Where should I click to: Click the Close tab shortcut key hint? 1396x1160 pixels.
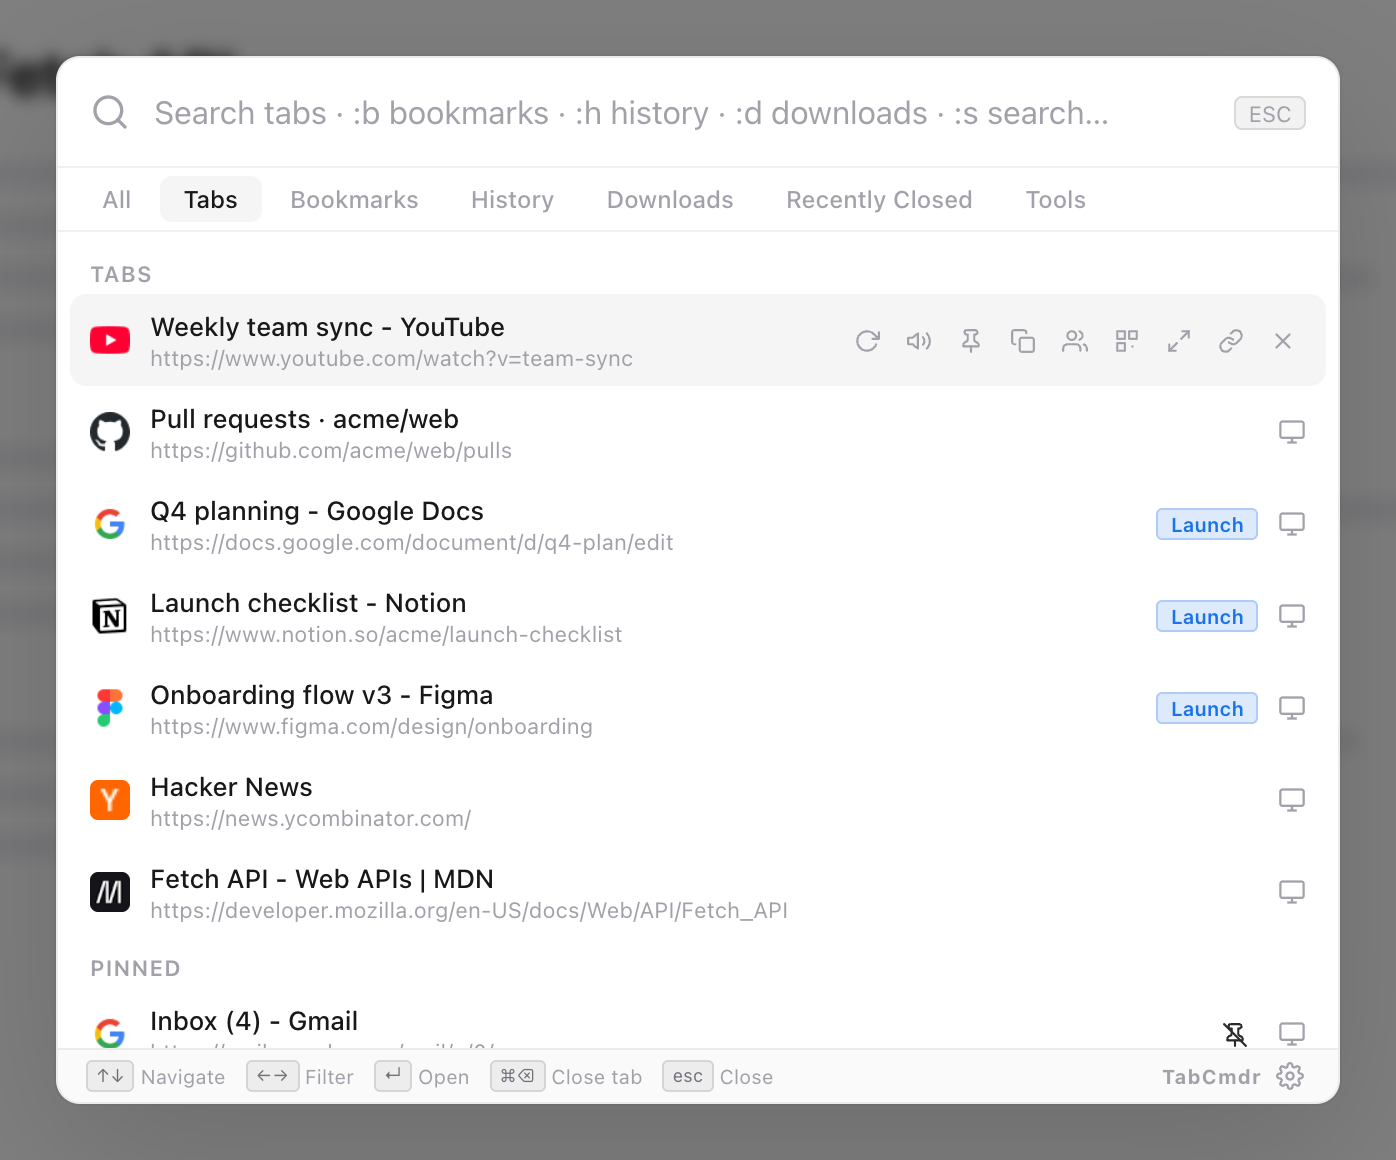(x=518, y=1076)
